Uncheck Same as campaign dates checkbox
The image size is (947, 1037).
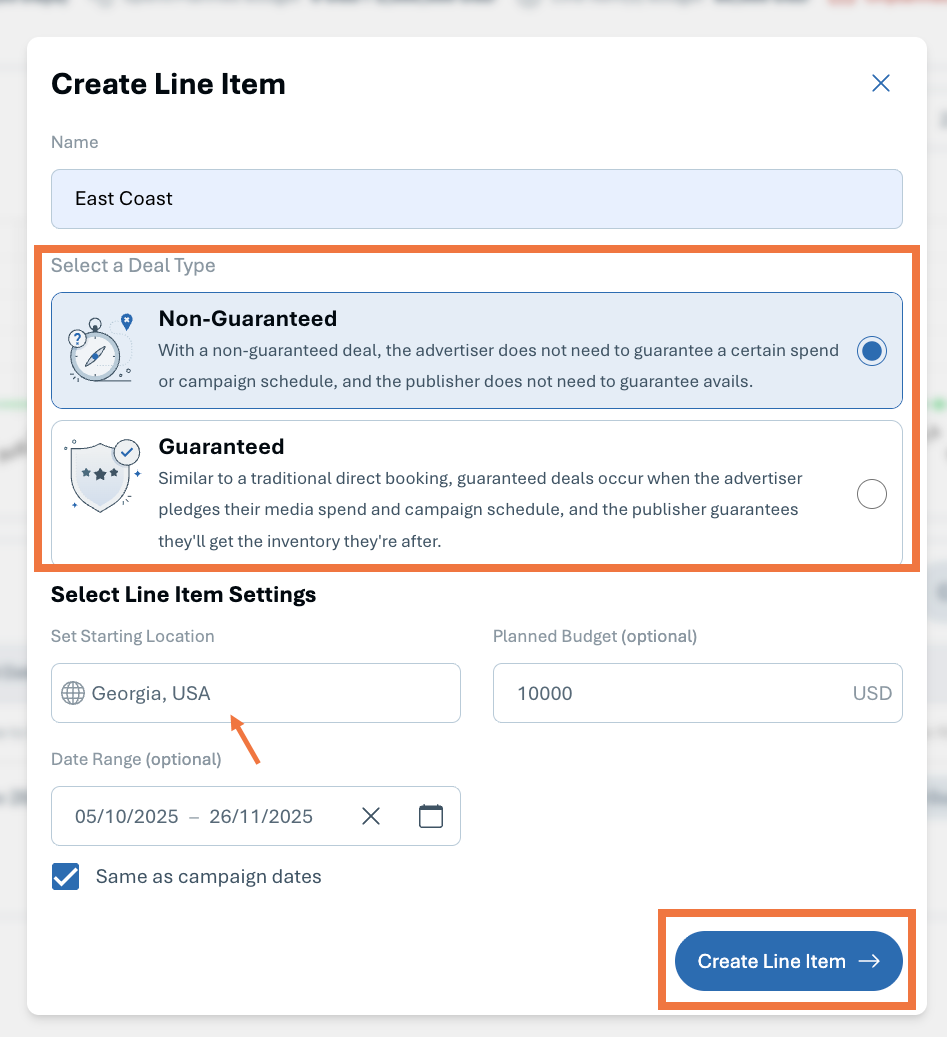pyautogui.click(x=65, y=876)
